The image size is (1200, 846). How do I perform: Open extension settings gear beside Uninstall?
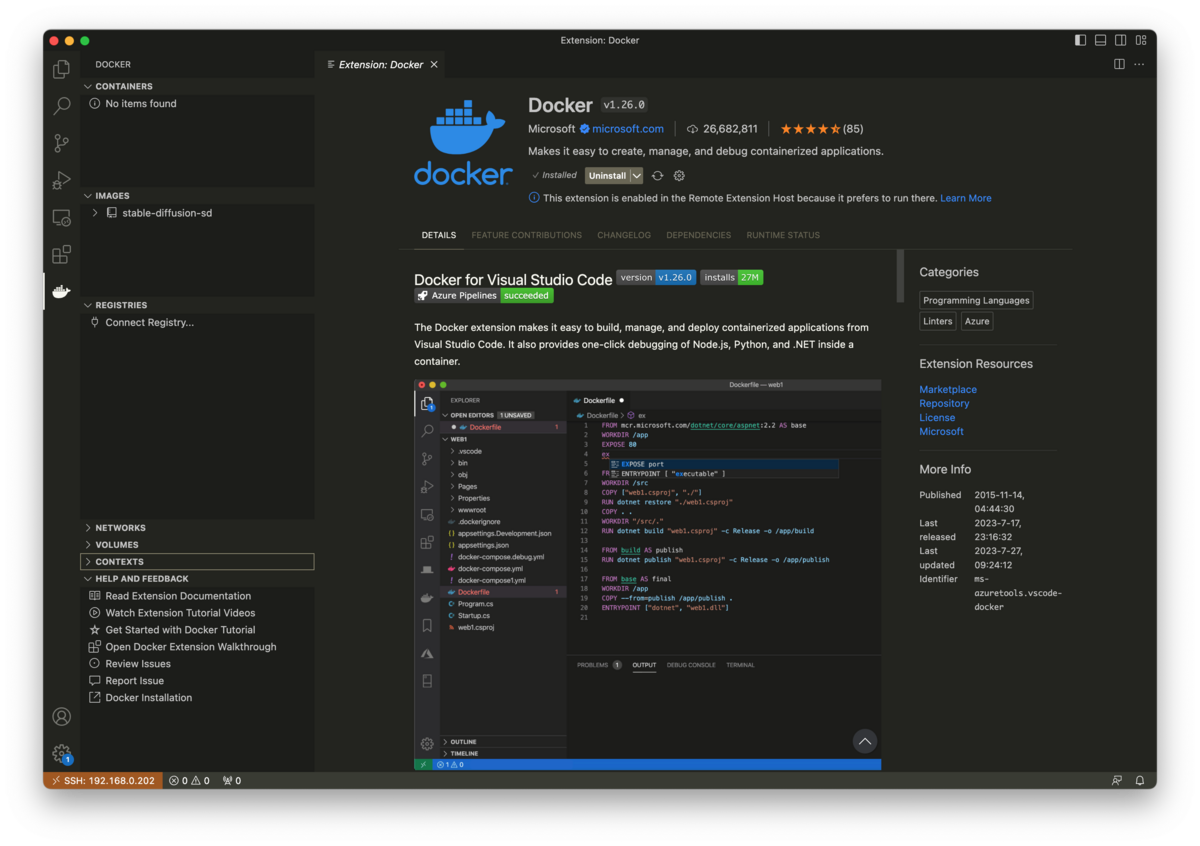point(679,175)
